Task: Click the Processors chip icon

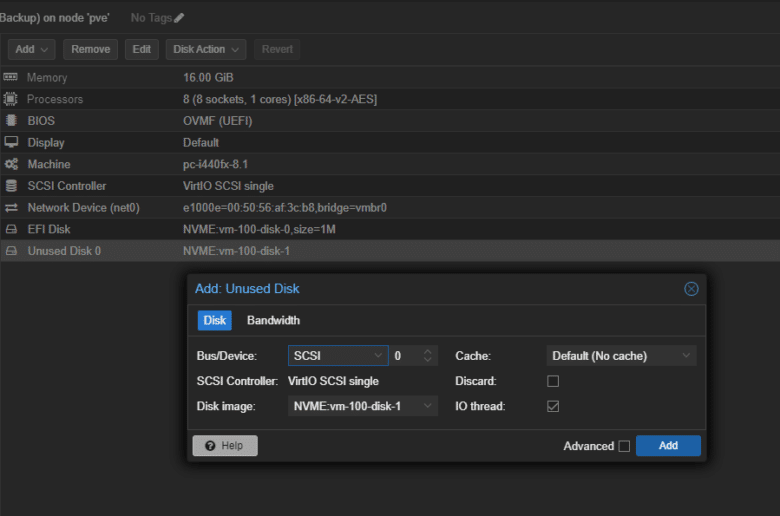Action: point(10,99)
